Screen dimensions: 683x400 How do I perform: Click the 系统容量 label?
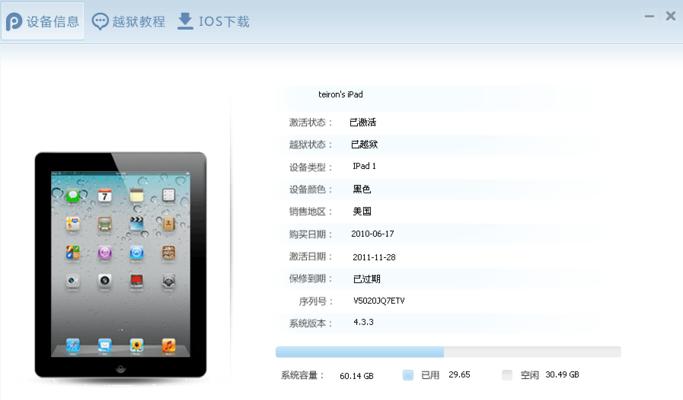click(303, 375)
